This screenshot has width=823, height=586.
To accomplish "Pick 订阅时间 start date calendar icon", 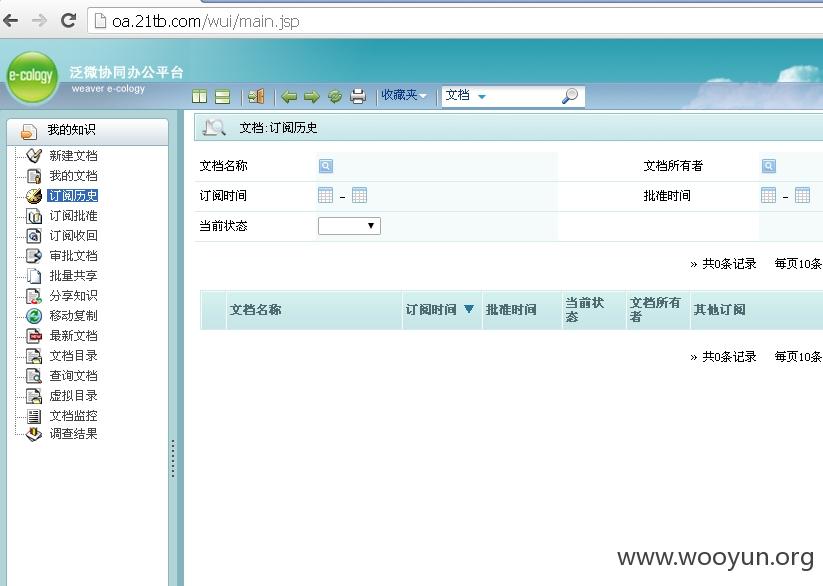I will point(325,195).
